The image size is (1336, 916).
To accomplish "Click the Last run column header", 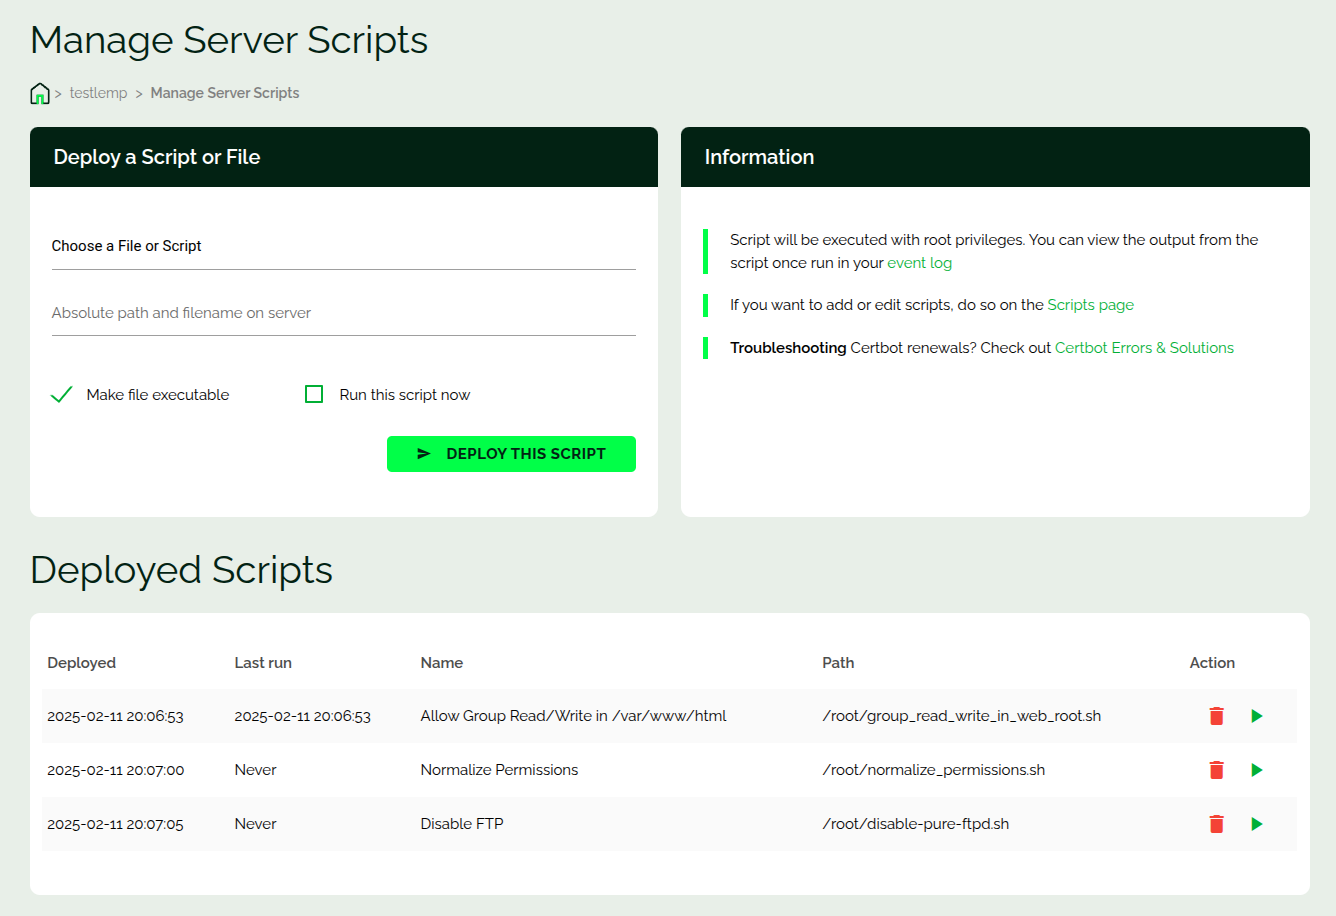I will [x=263, y=663].
